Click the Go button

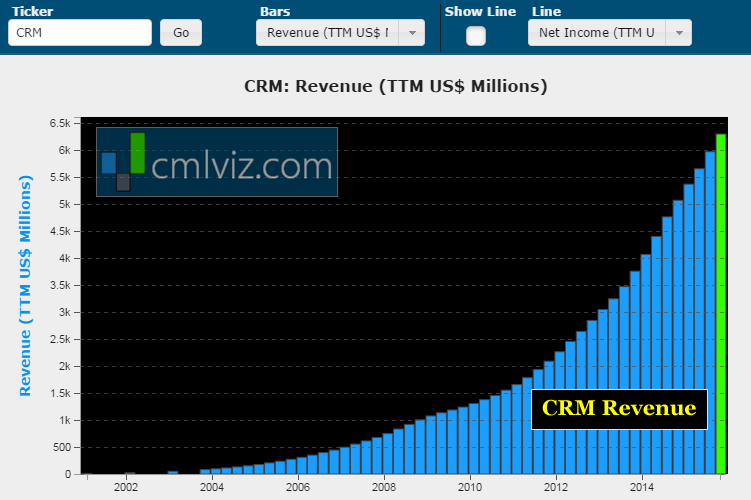pyautogui.click(x=181, y=33)
